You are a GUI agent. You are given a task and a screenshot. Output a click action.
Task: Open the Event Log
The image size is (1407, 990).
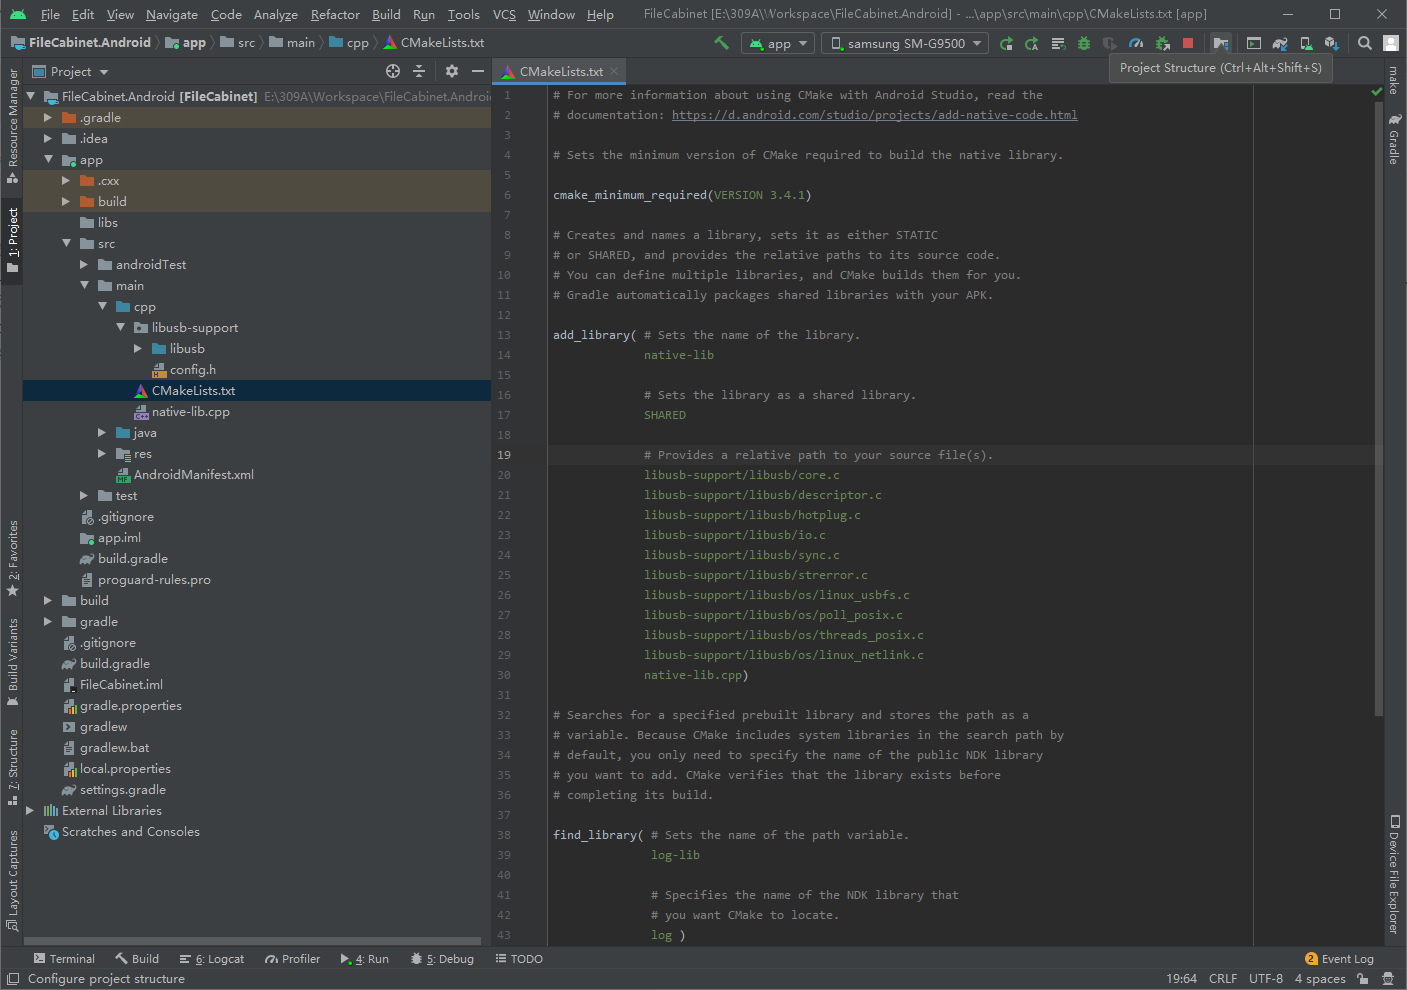coord(1348,958)
